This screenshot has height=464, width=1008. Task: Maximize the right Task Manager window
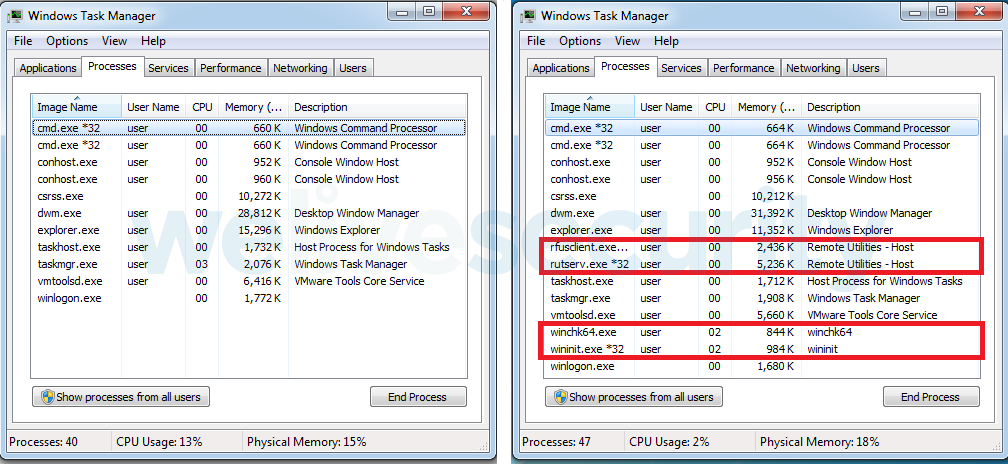pos(942,11)
